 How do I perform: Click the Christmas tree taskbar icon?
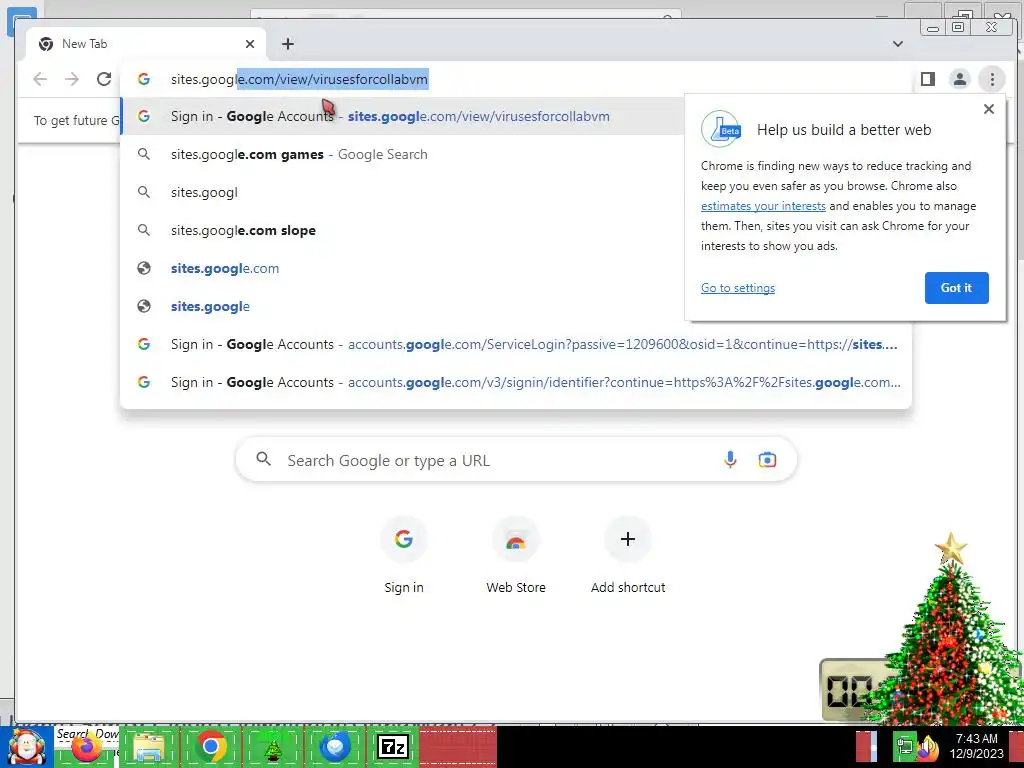(x=272, y=748)
